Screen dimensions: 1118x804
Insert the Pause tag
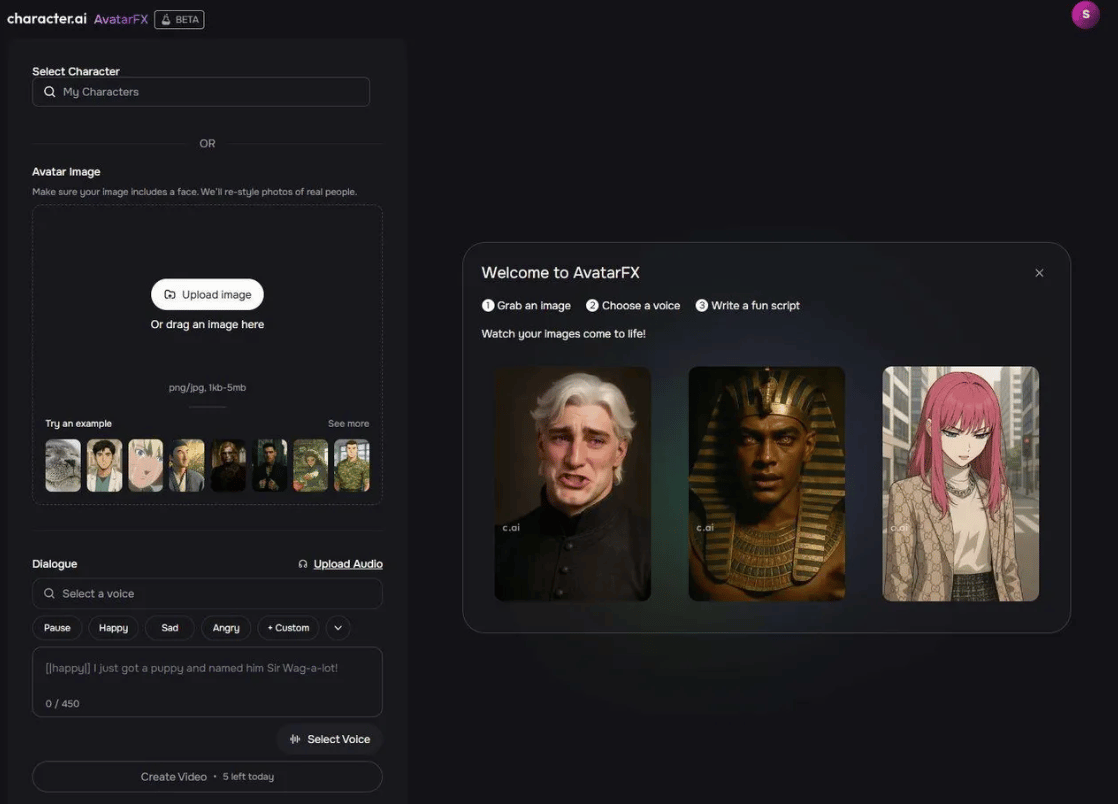pyautogui.click(x=57, y=628)
